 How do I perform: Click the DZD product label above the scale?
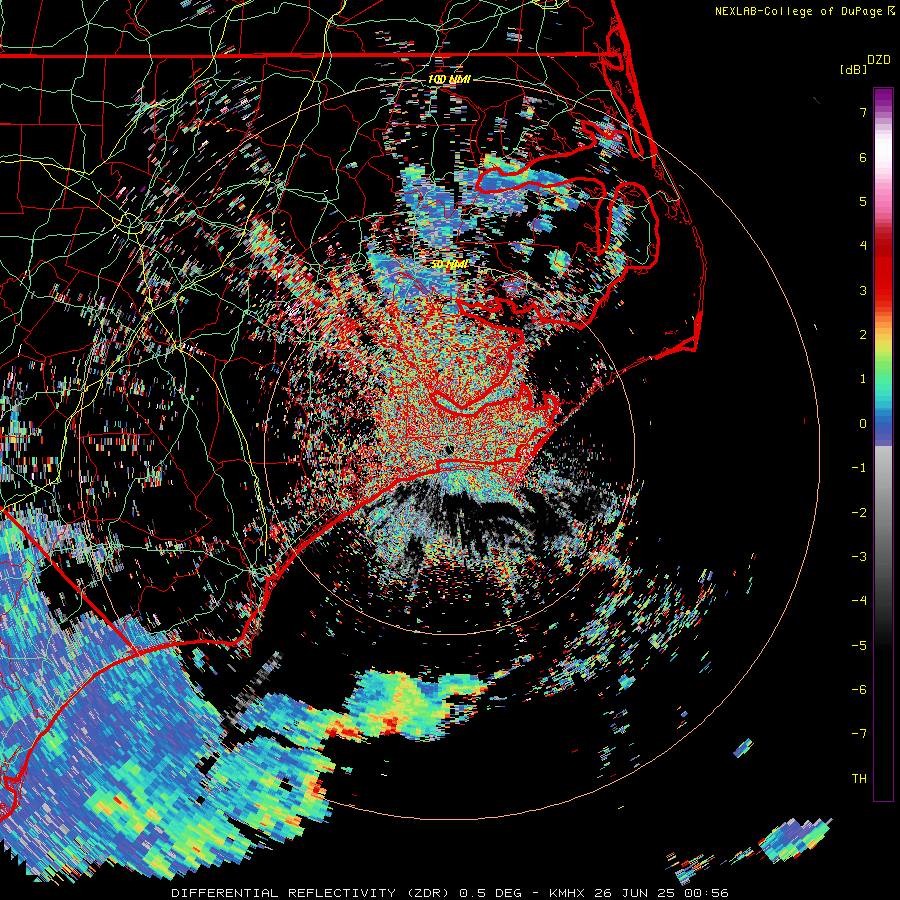tap(879, 60)
